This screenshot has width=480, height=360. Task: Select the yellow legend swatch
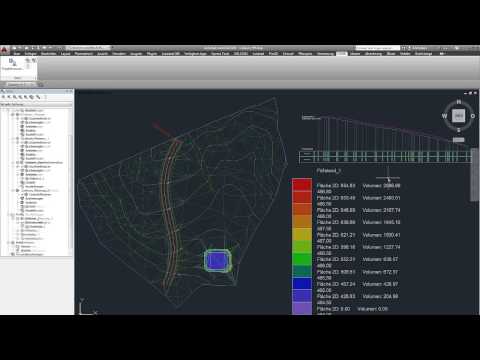302,234
